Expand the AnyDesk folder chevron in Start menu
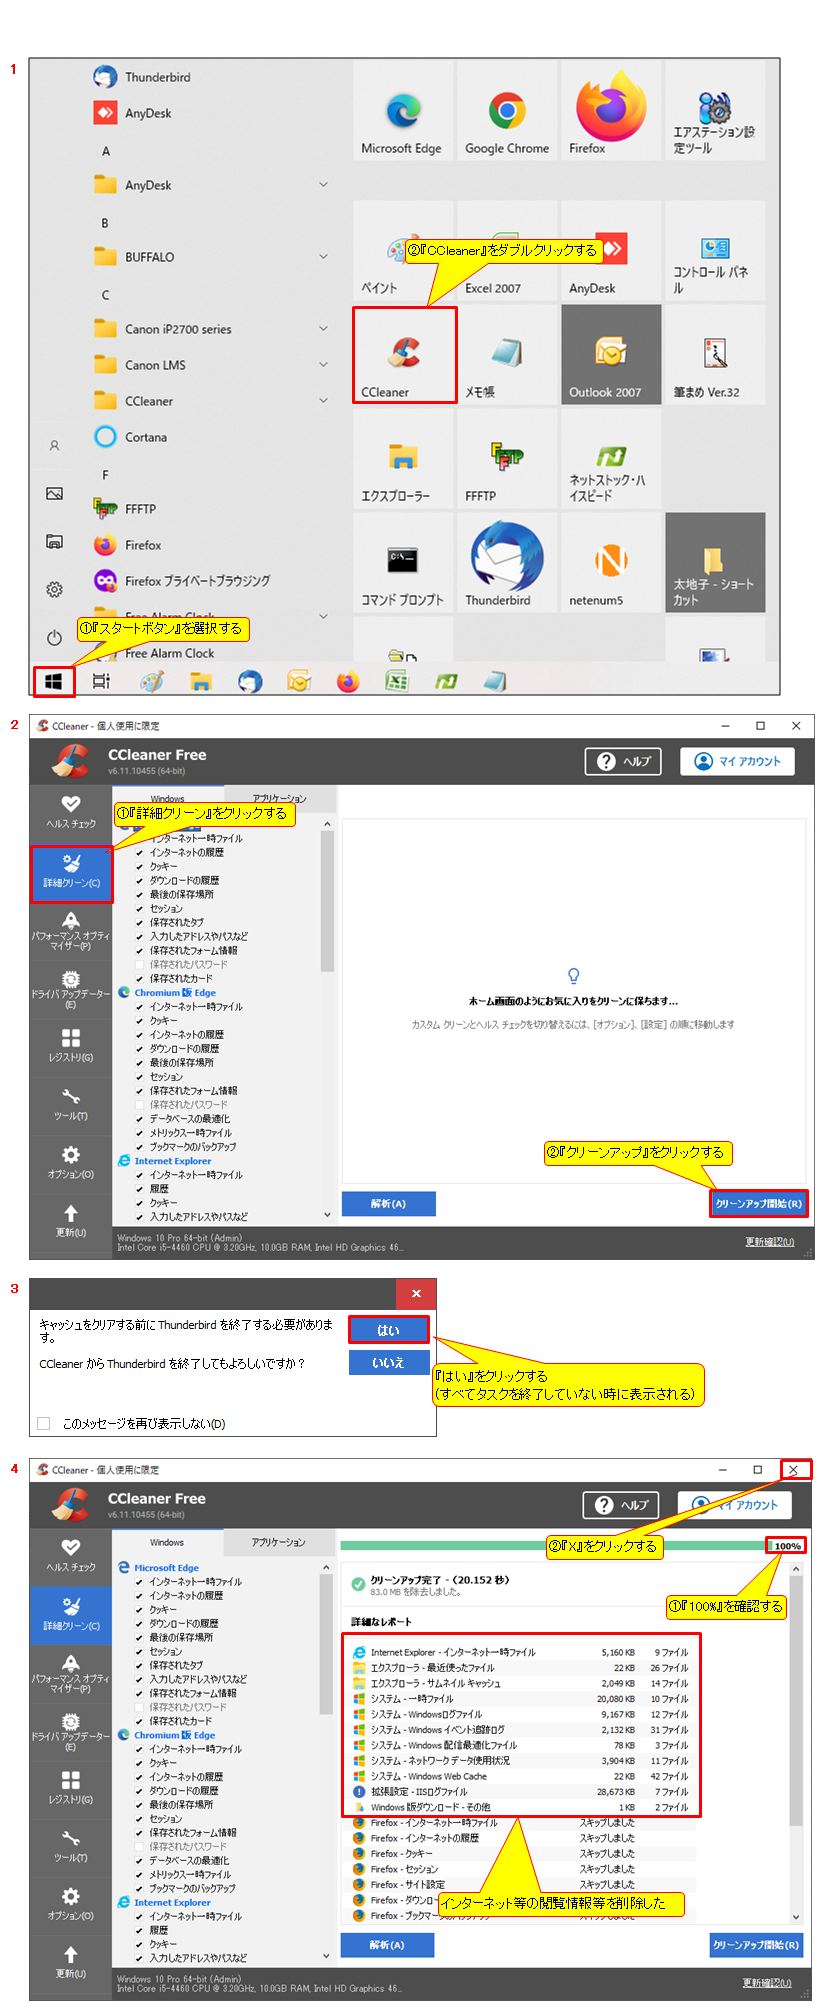This screenshot has width=821, height=2011. [x=323, y=185]
